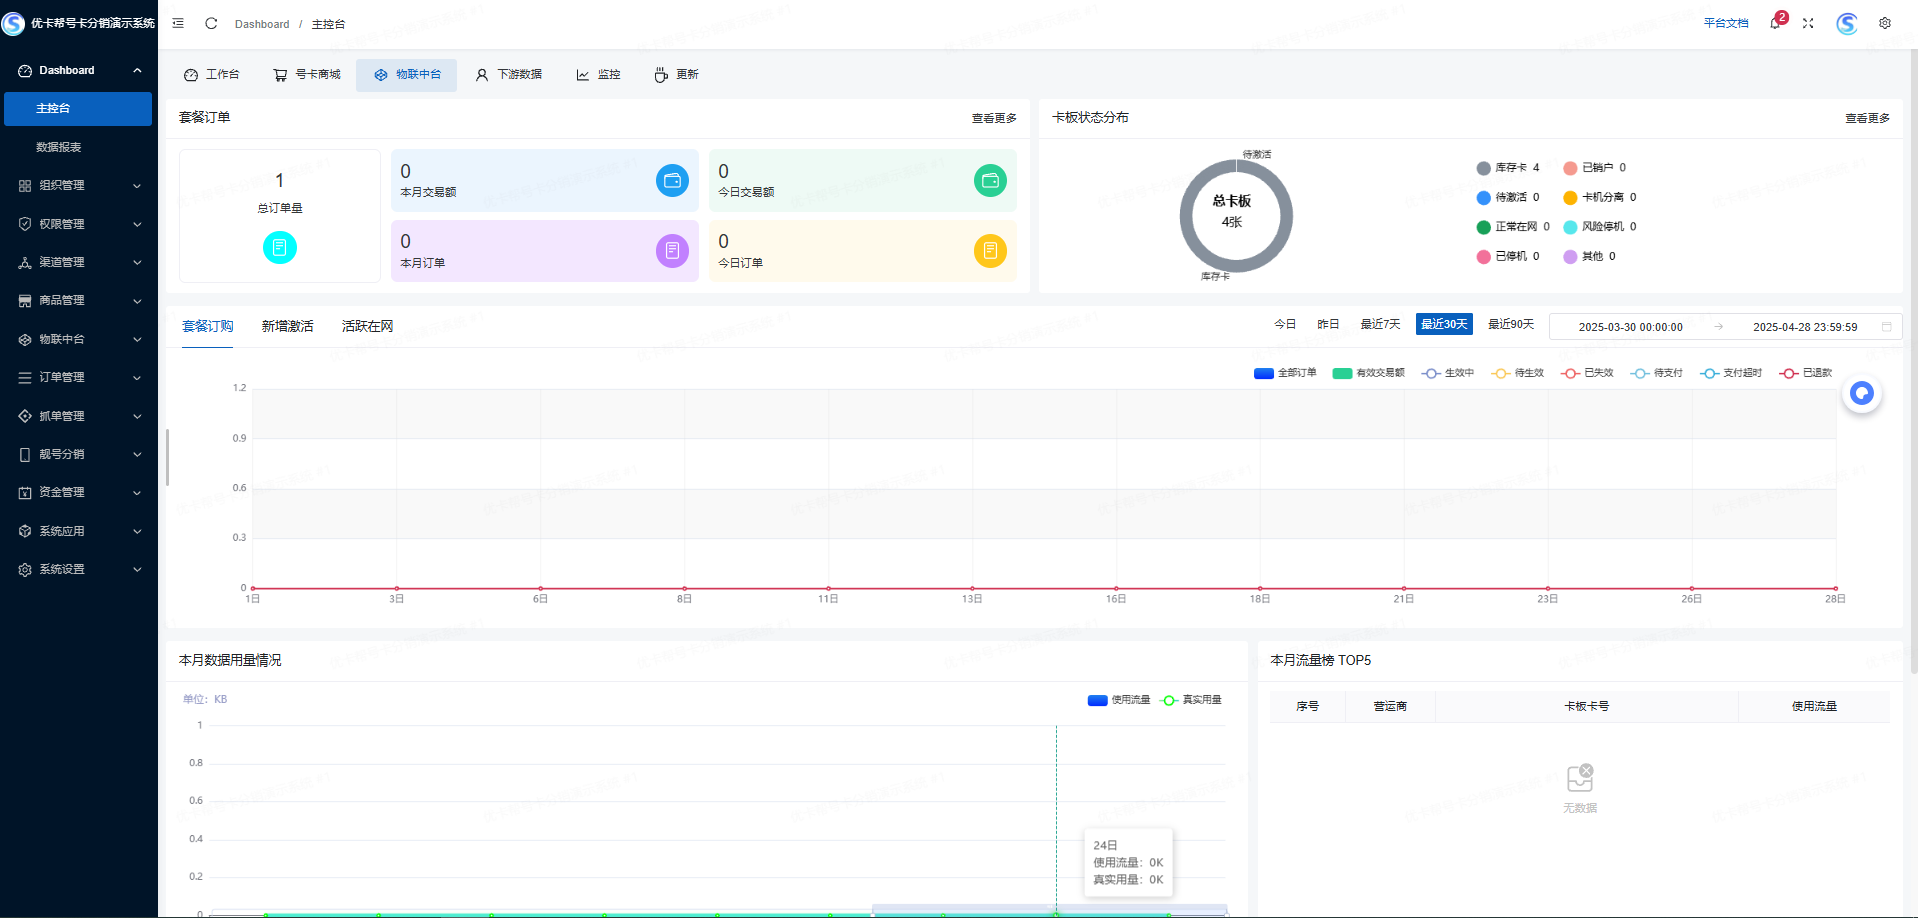Toggle 支付超时 legend series
This screenshot has width=1918, height=918.
click(x=1731, y=373)
